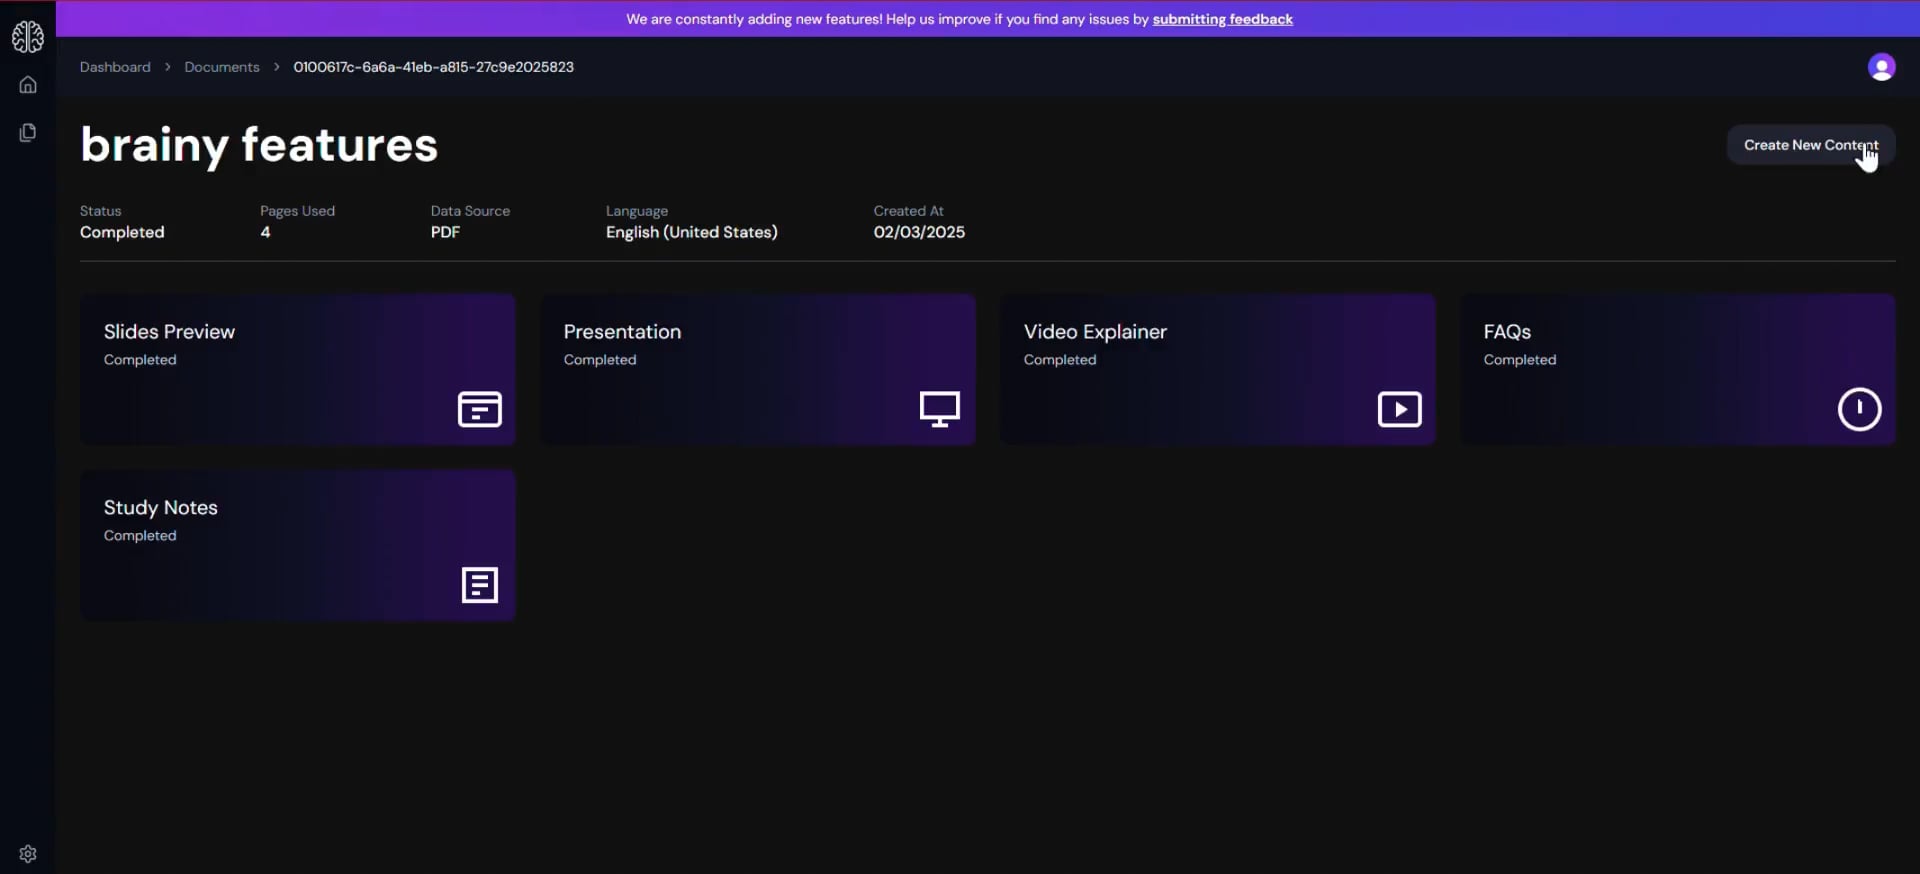Open the Study Notes card title
Screen dimensions: 1920x874
161,508
